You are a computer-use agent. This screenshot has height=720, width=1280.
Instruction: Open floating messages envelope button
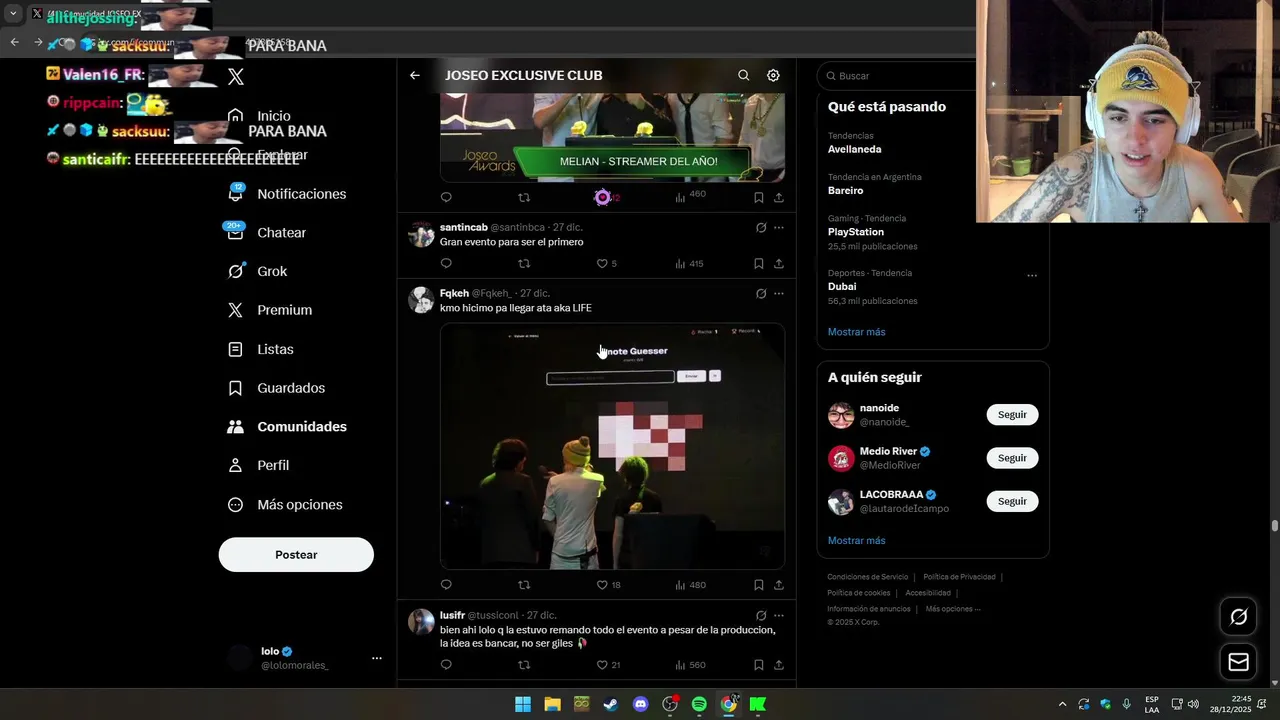[1238, 662]
